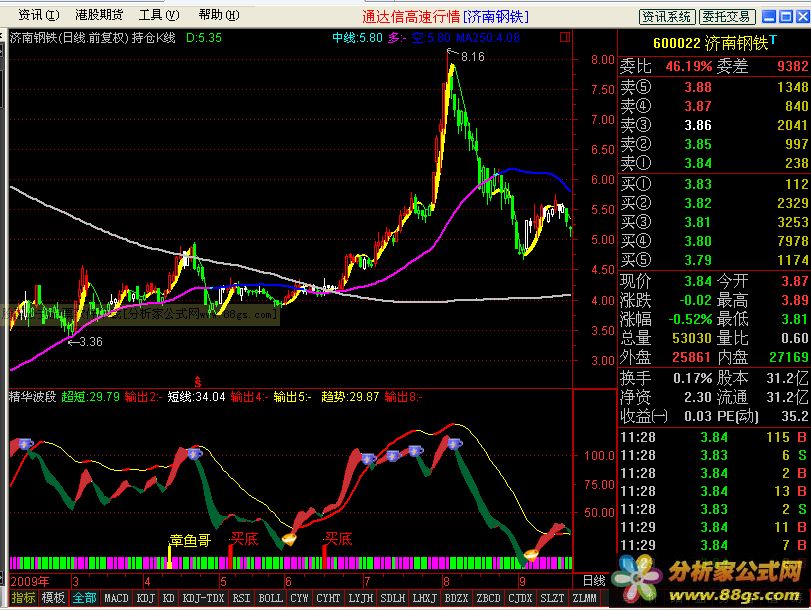The width and height of the screenshot is (811, 610).
Task: Switch to LHXJ indicator
Action: coord(425,598)
